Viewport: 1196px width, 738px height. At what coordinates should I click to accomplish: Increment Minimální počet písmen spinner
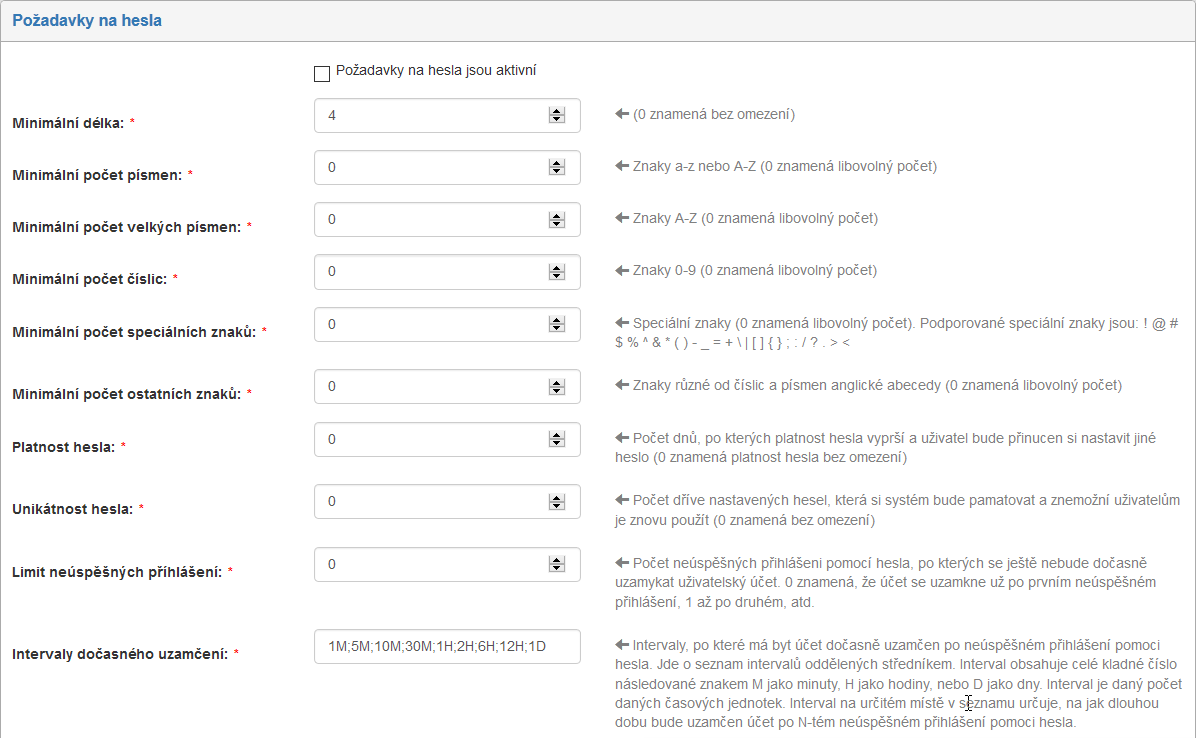point(556,163)
